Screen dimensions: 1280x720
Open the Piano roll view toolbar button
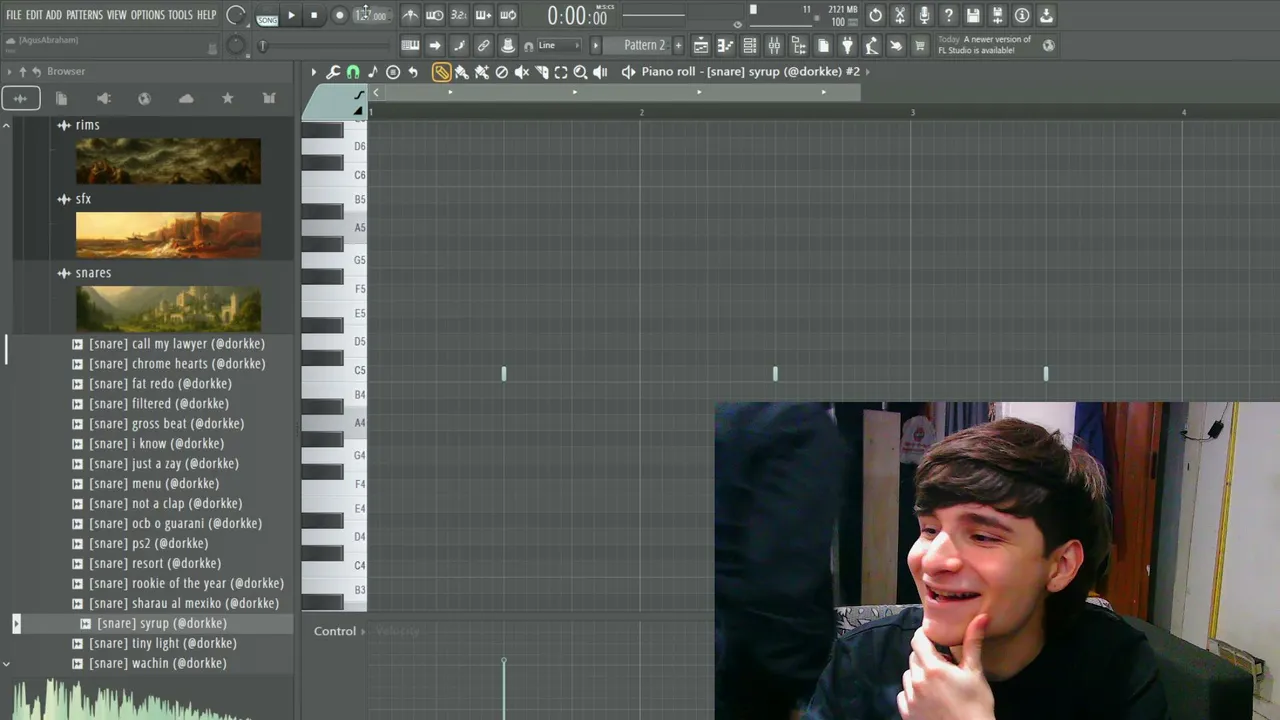(726, 46)
